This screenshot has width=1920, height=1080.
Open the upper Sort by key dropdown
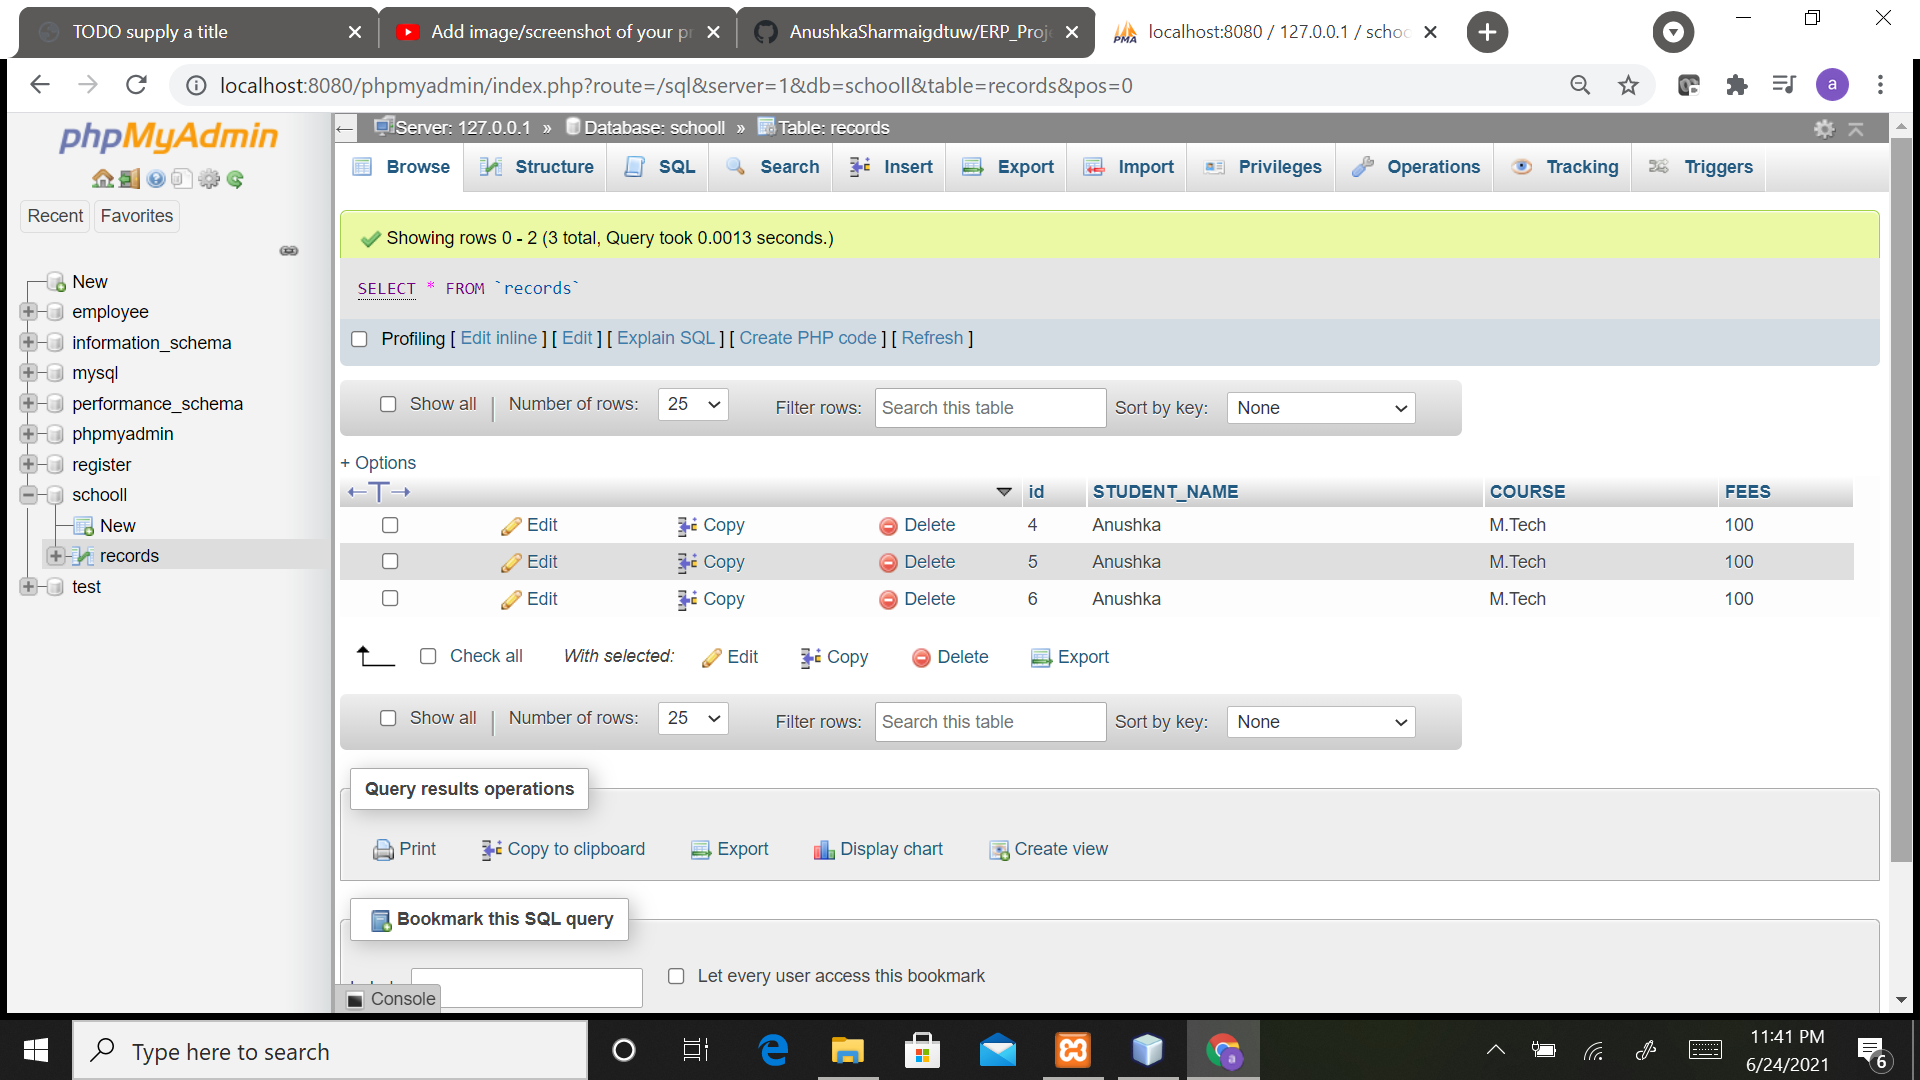(x=1321, y=408)
